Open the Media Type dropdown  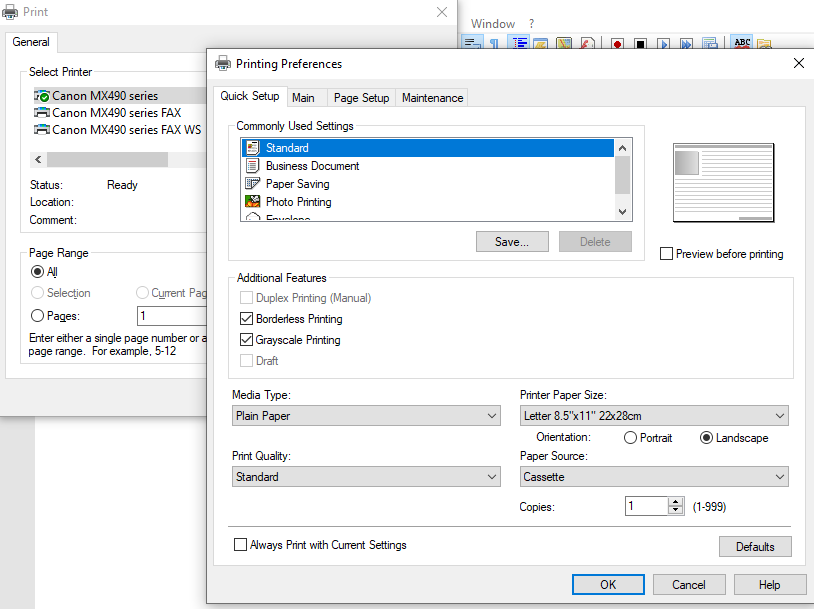(365, 416)
